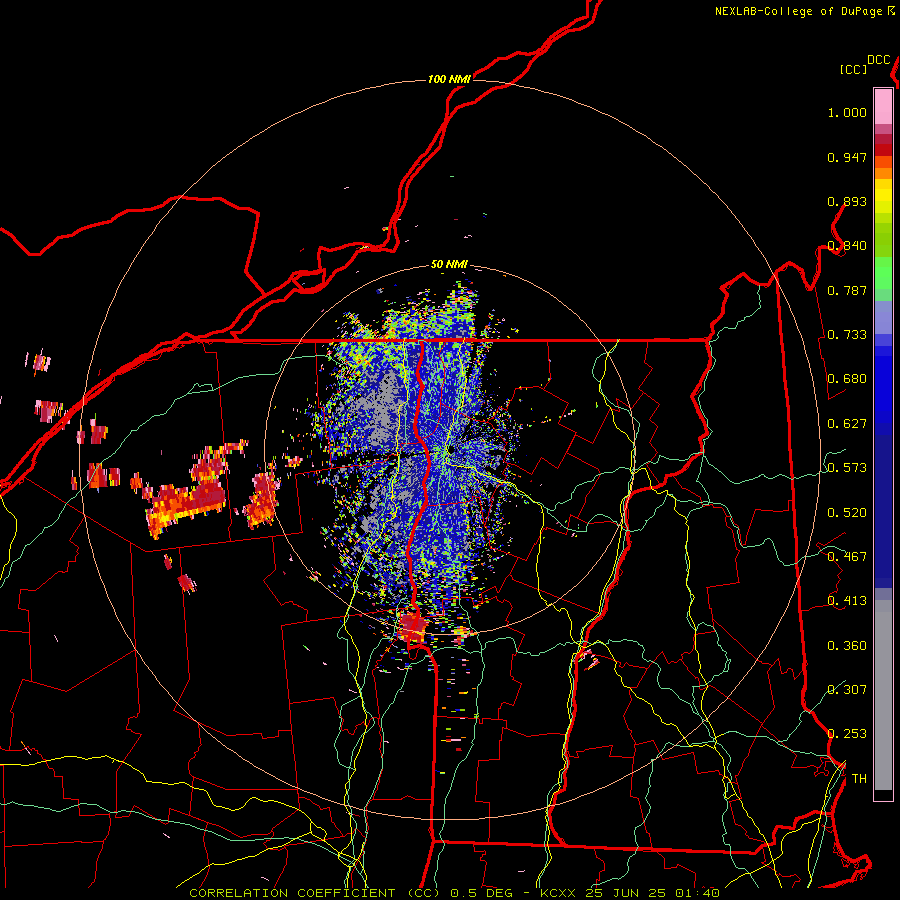This screenshot has height=900, width=900.
Task: Click the TH threshold label on scale
Action: (859, 779)
